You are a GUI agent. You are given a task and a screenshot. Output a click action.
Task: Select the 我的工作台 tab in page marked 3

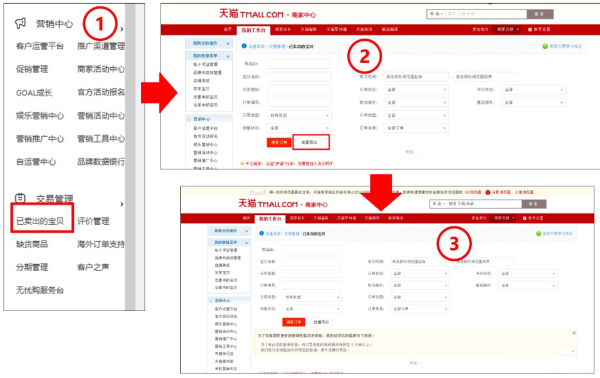pos(270,218)
